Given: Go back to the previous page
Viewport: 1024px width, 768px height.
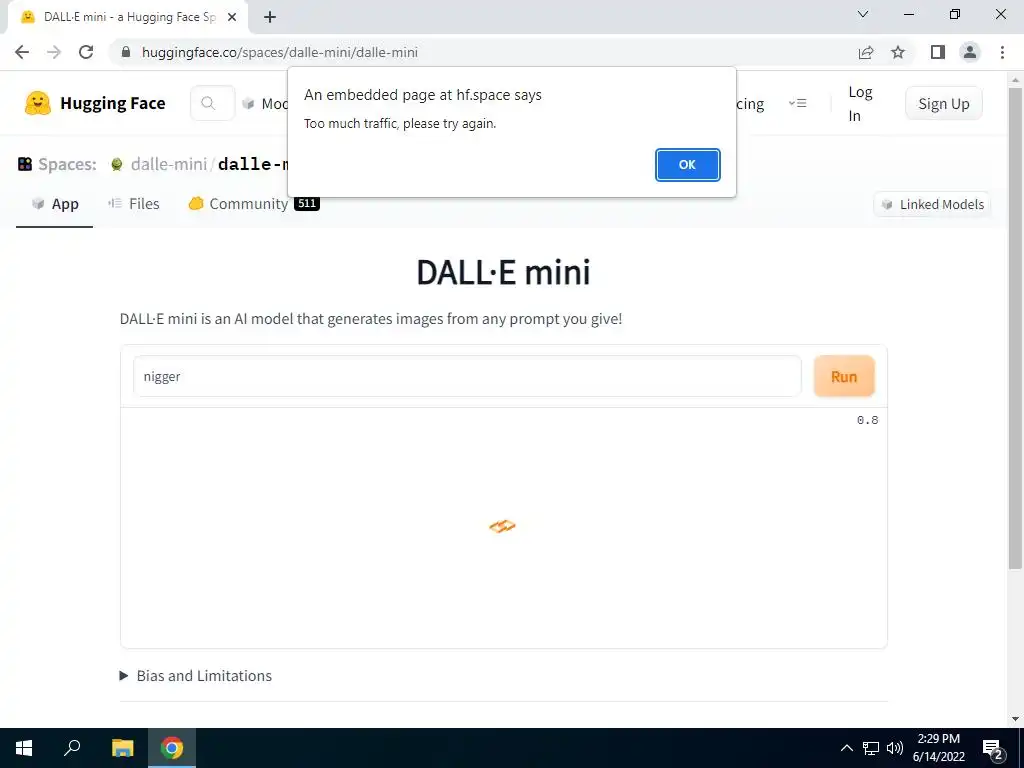Looking at the screenshot, I should coord(22,52).
